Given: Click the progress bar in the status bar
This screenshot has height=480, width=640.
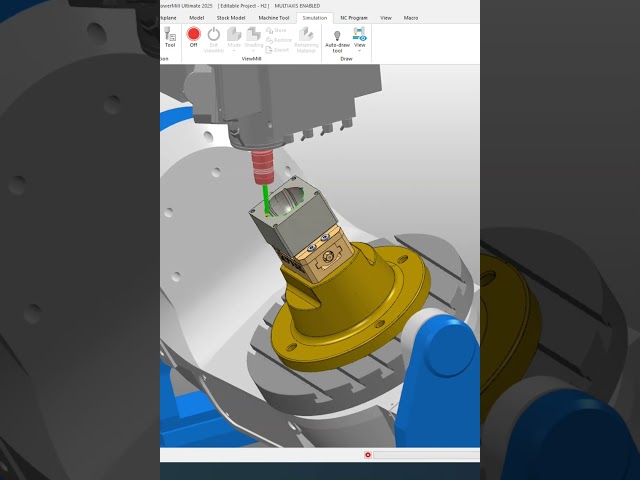Looking at the screenshot, I should (427, 455).
